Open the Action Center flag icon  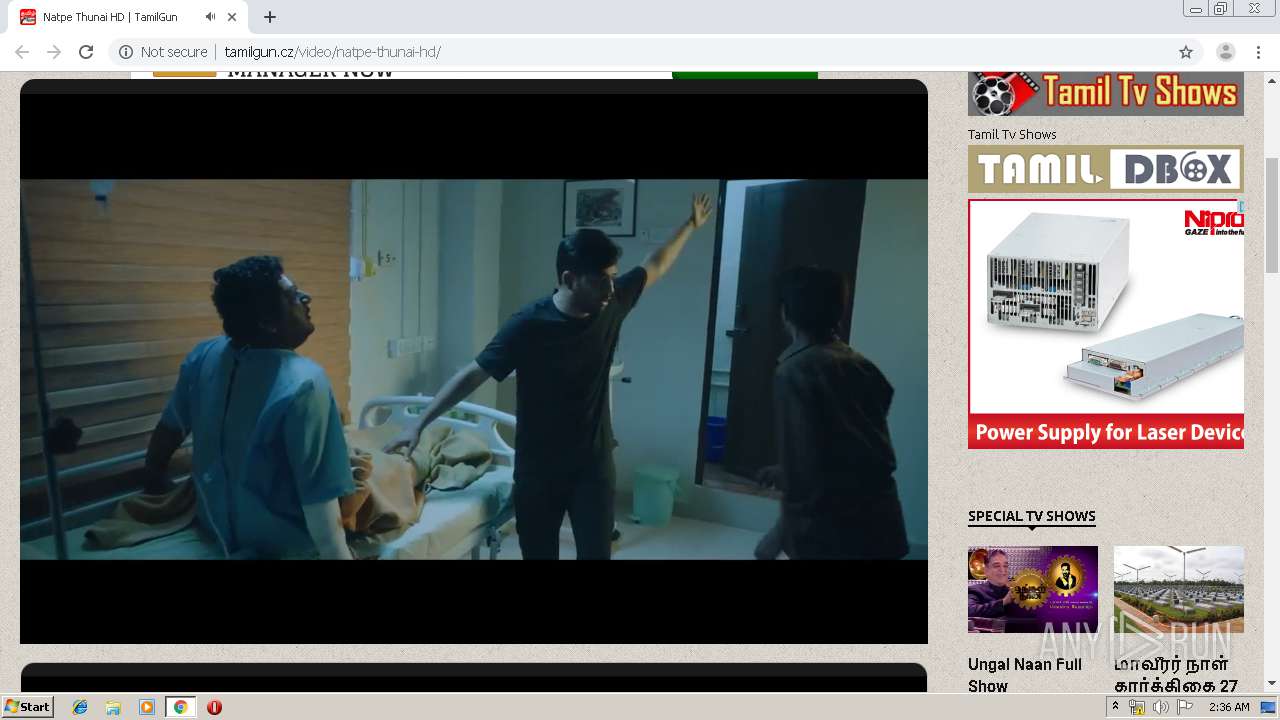1185,707
